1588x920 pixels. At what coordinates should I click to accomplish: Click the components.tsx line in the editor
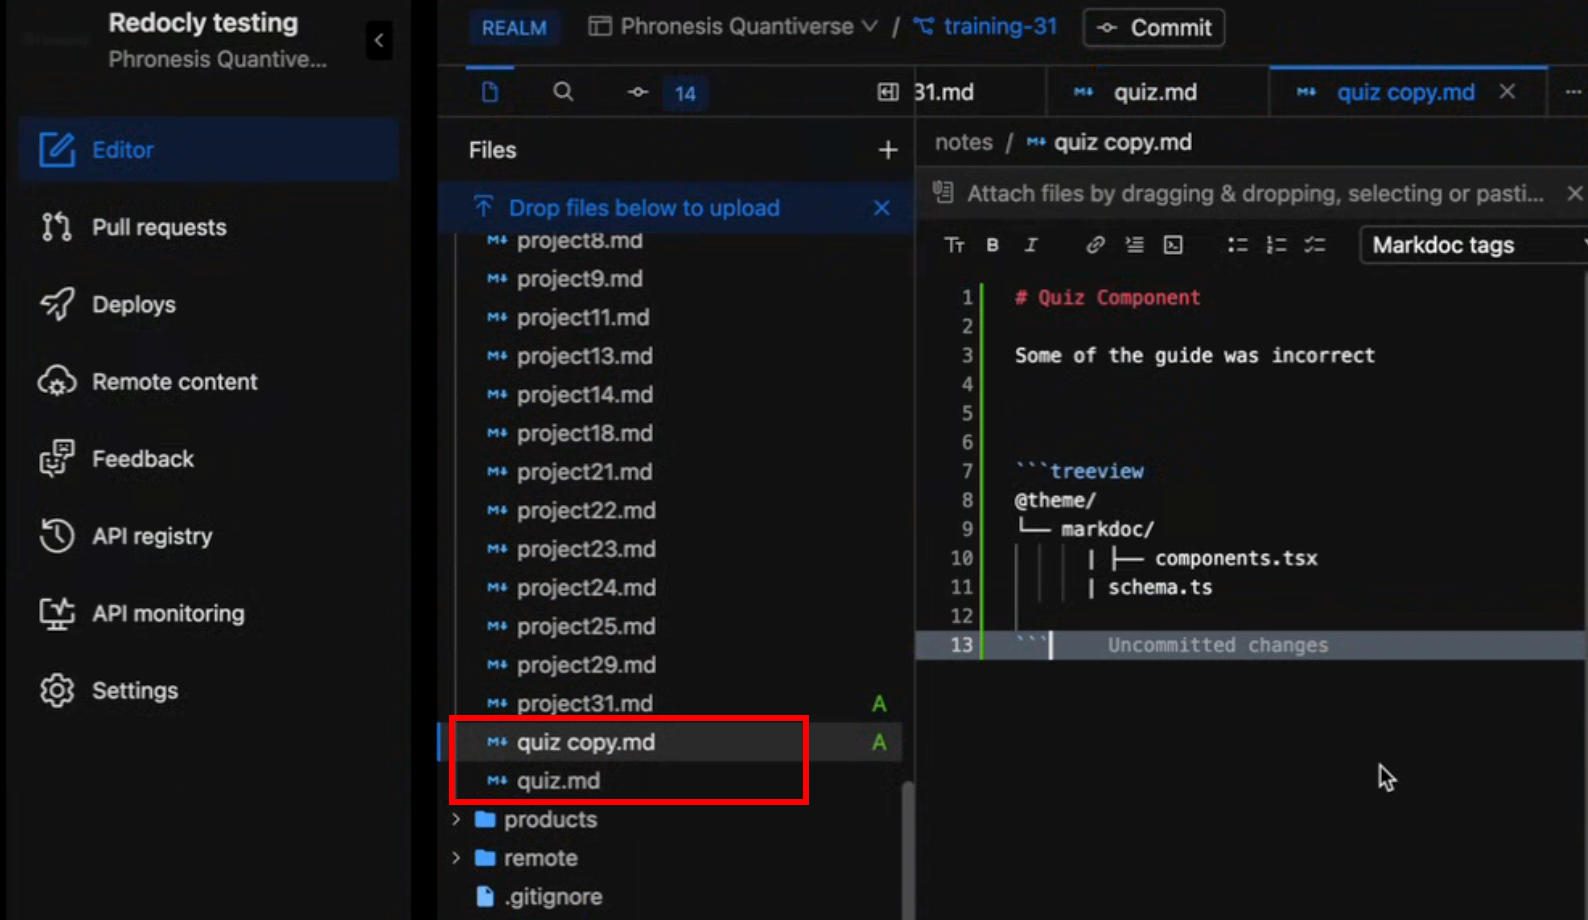tap(1236, 558)
